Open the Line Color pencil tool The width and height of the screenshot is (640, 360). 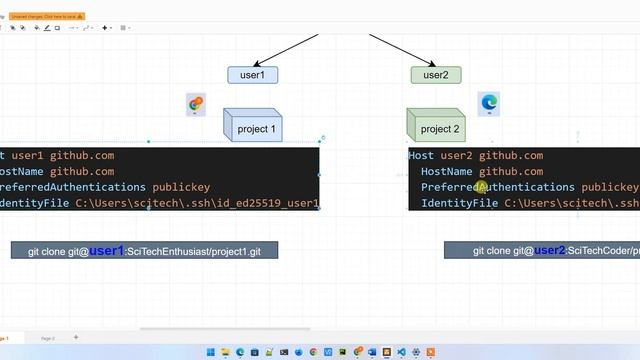(x=47, y=28)
